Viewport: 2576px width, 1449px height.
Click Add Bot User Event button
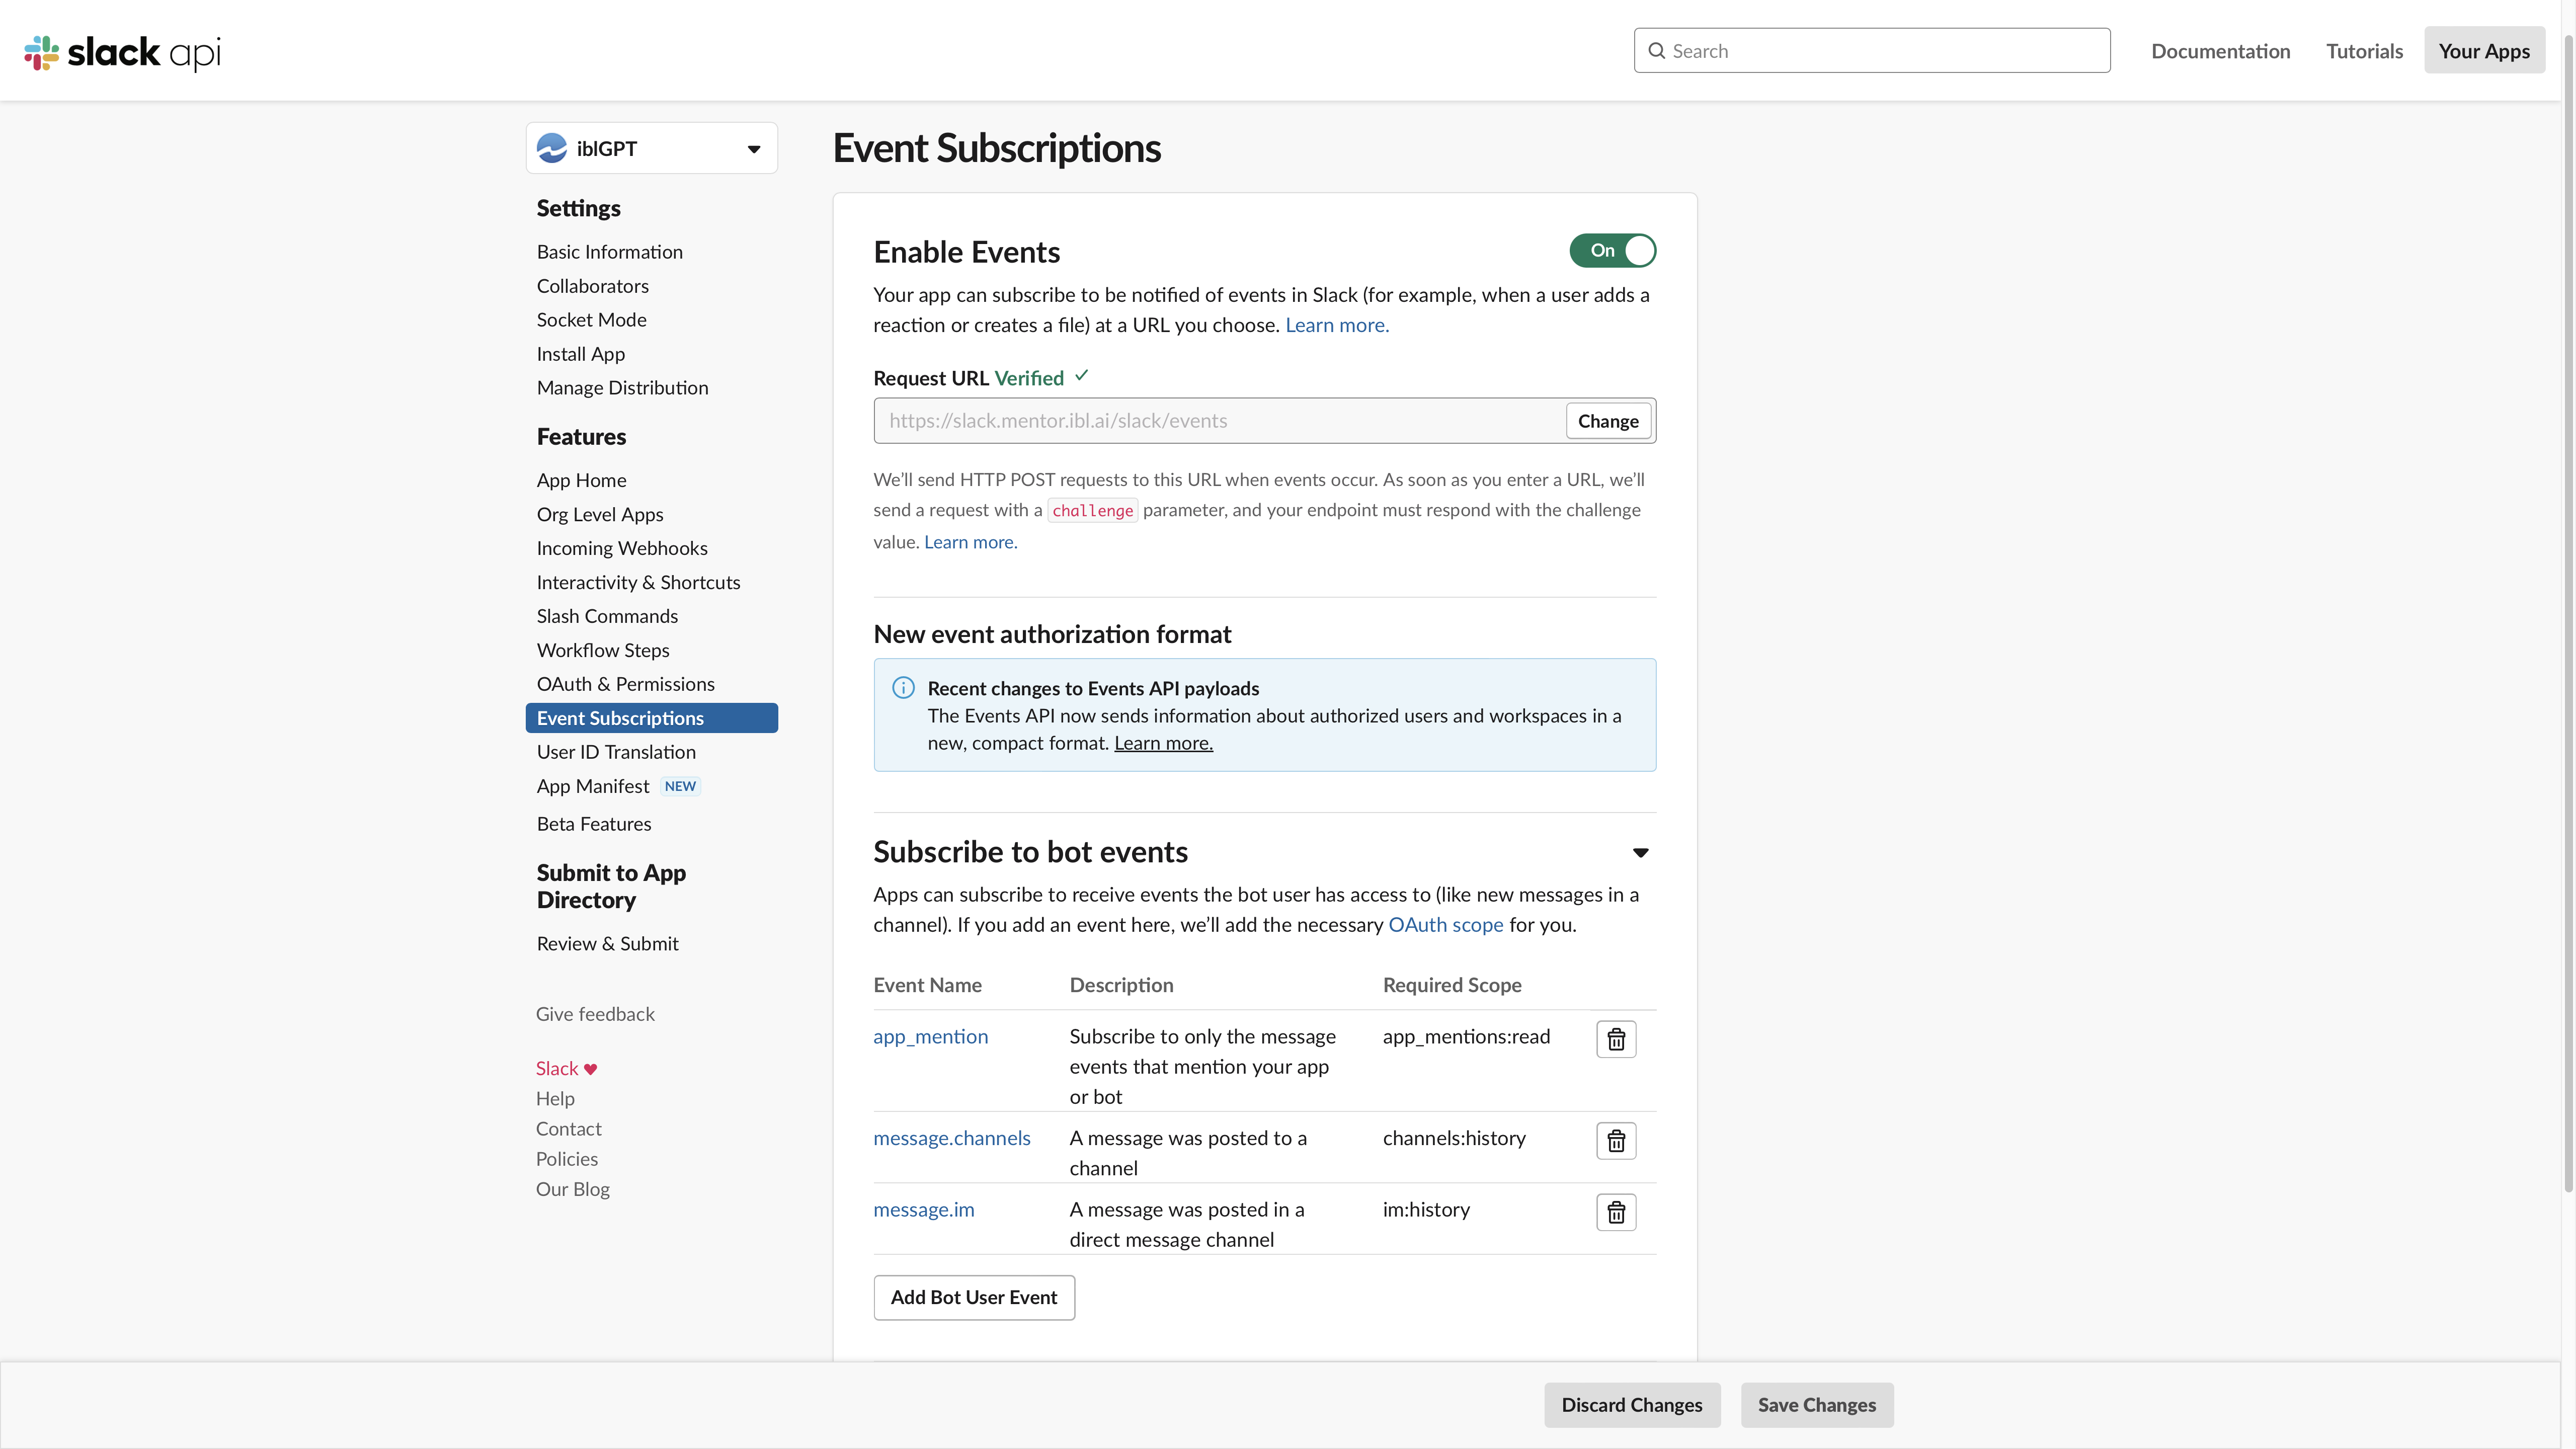(x=973, y=1298)
